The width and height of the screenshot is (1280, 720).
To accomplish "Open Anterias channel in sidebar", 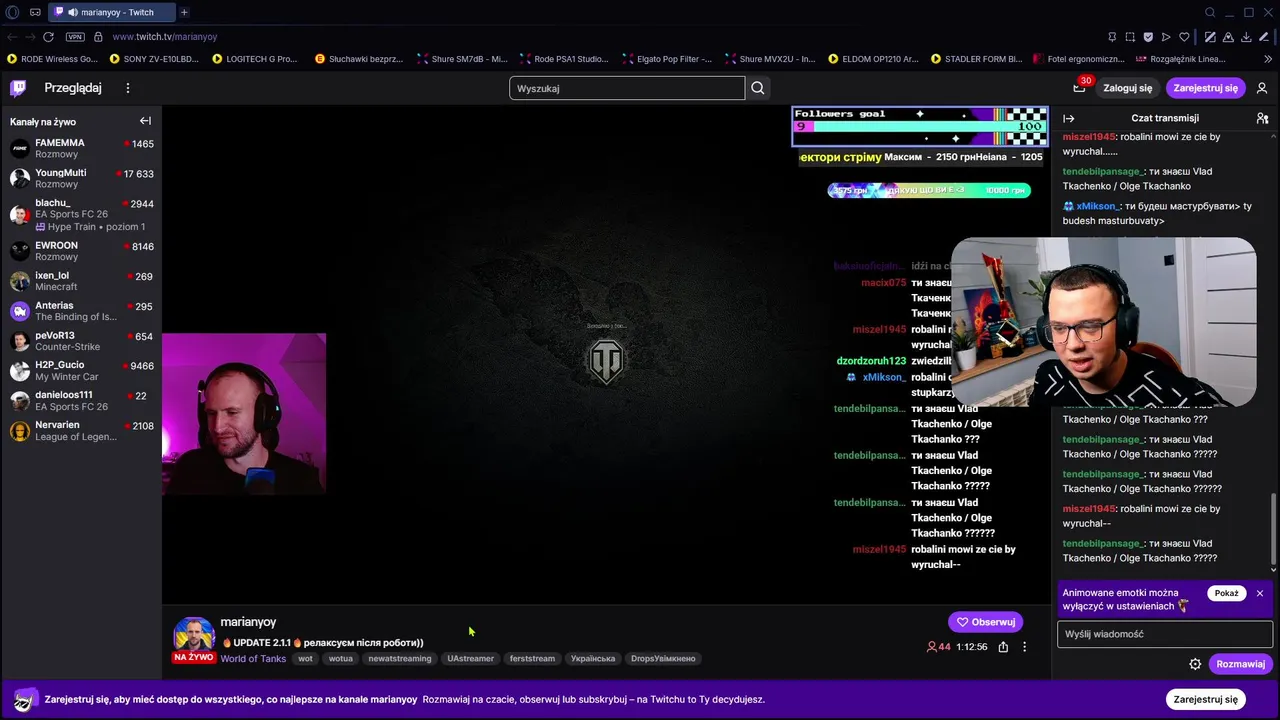I will (81, 311).
